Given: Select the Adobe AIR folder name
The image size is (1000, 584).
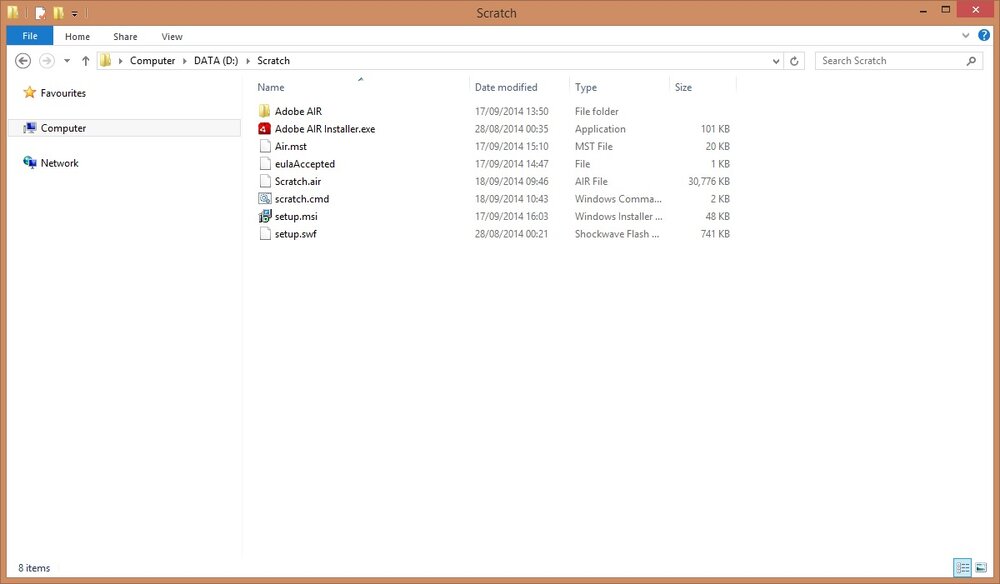Looking at the screenshot, I should click(x=298, y=111).
